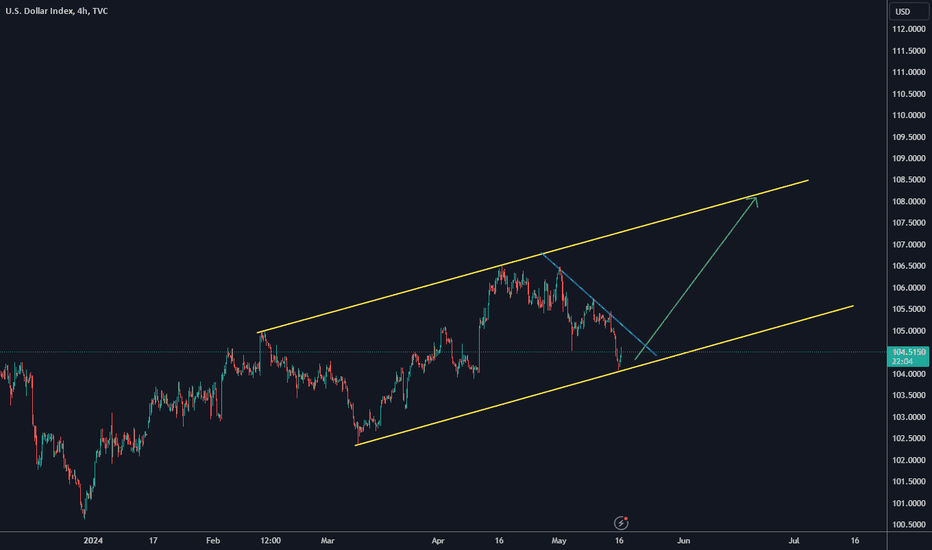
Task: Click the Mar label on time axis
Action: [328, 540]
